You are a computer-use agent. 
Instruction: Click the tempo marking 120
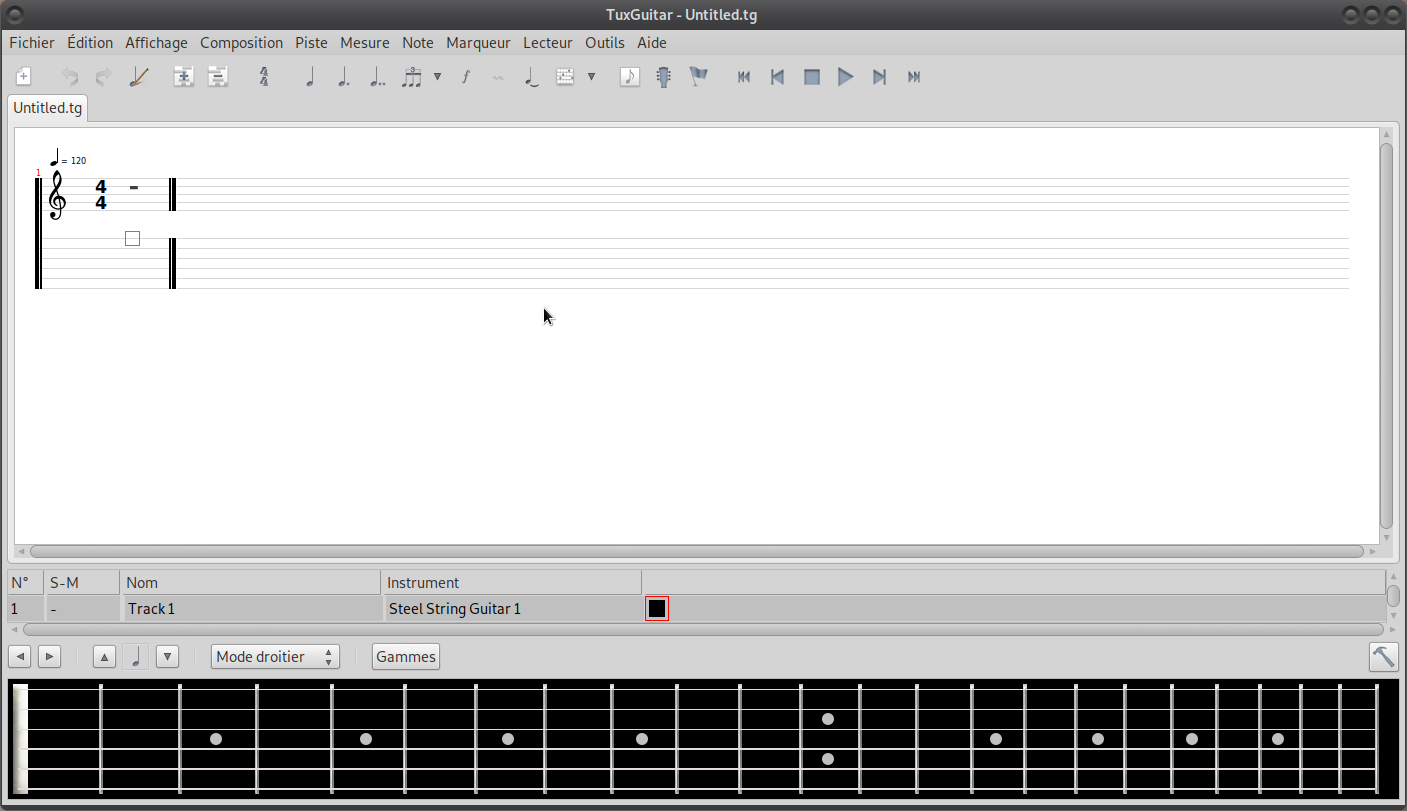68,158
